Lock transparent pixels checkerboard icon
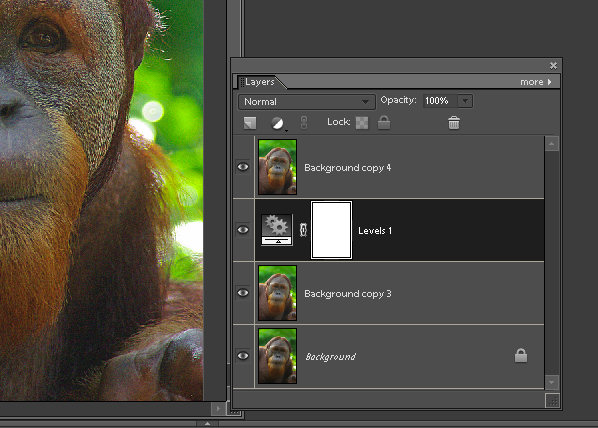This screenshot has height=428, width=598. click(362, 123)
